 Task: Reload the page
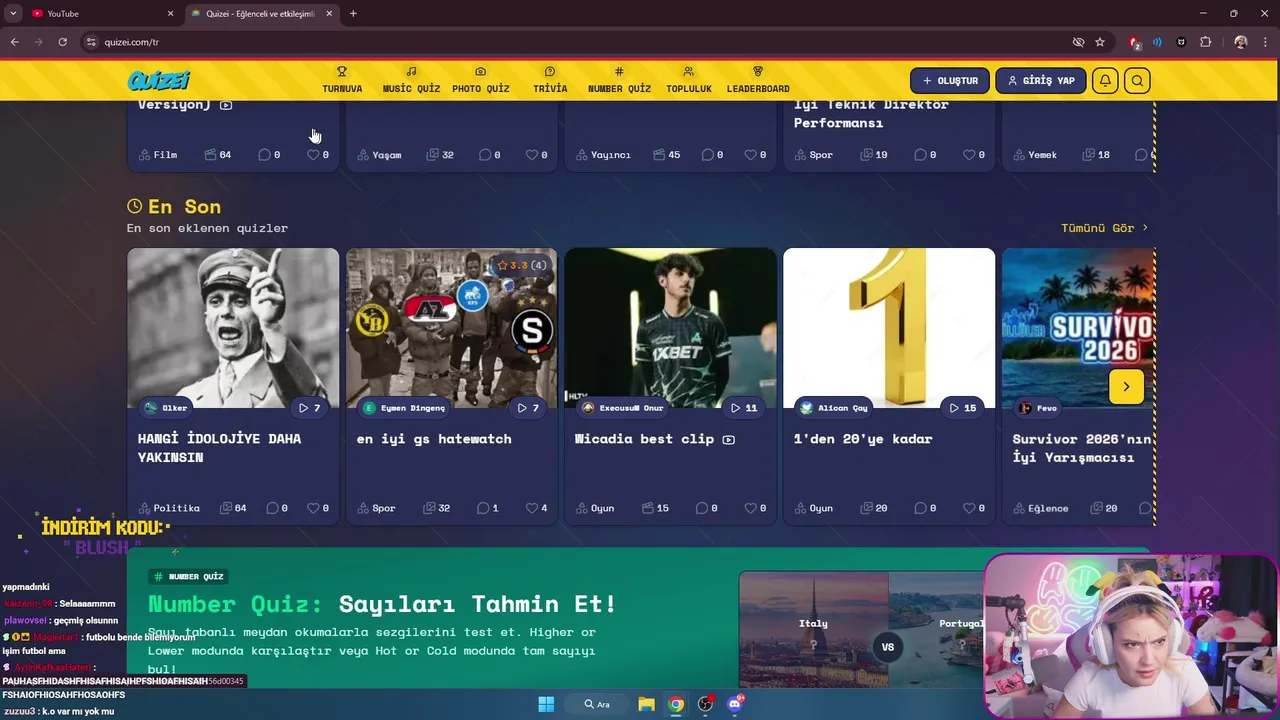click(x=62, y=42)
